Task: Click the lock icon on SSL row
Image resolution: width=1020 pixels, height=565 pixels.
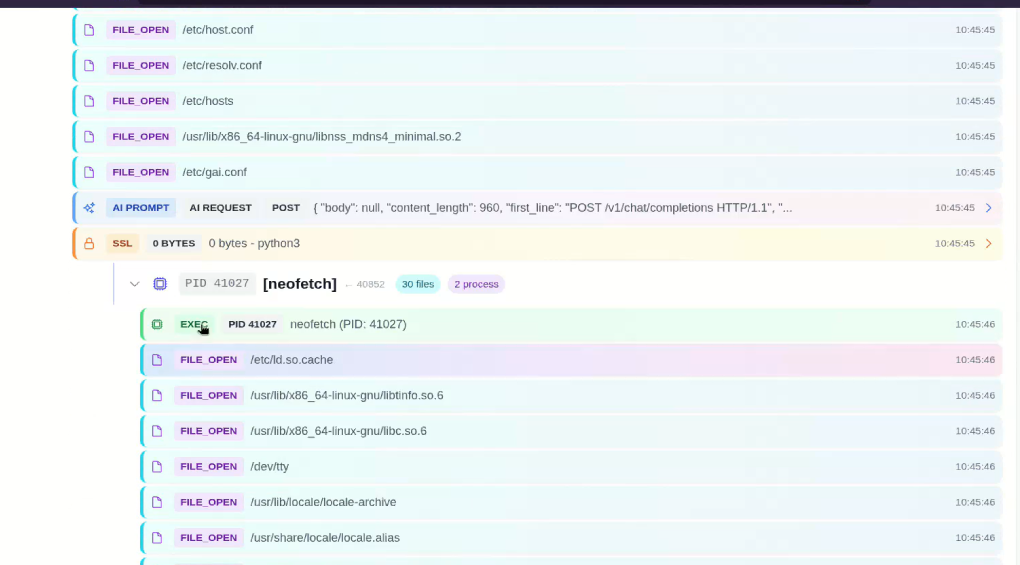Action: (x=89, y=243)
